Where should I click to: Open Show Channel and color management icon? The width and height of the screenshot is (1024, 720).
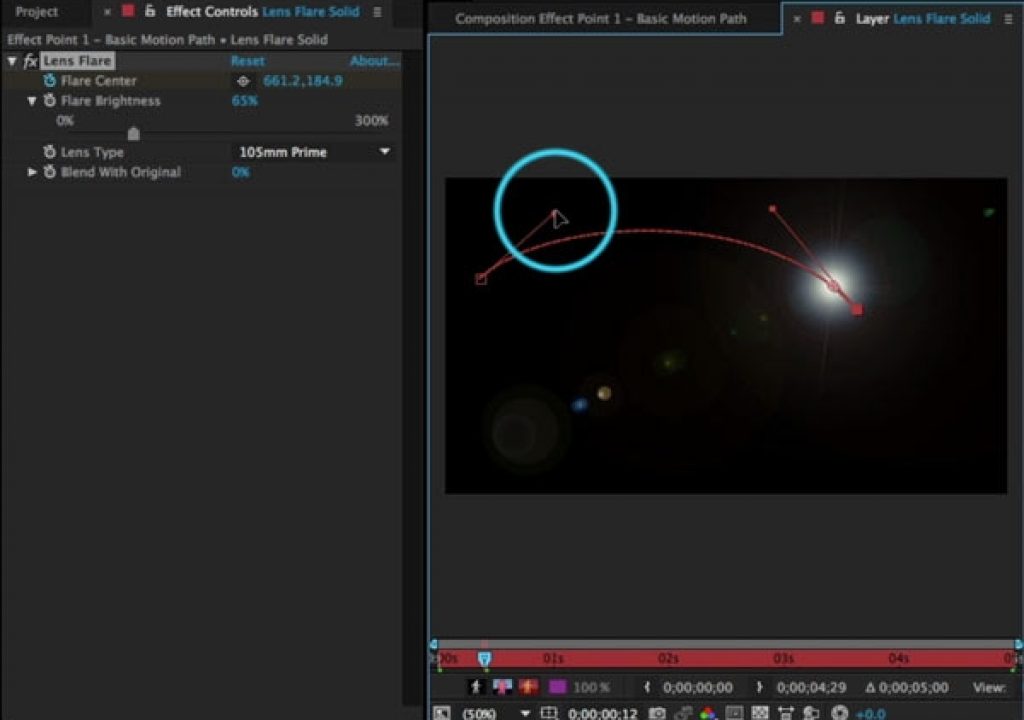coord(708,713)
